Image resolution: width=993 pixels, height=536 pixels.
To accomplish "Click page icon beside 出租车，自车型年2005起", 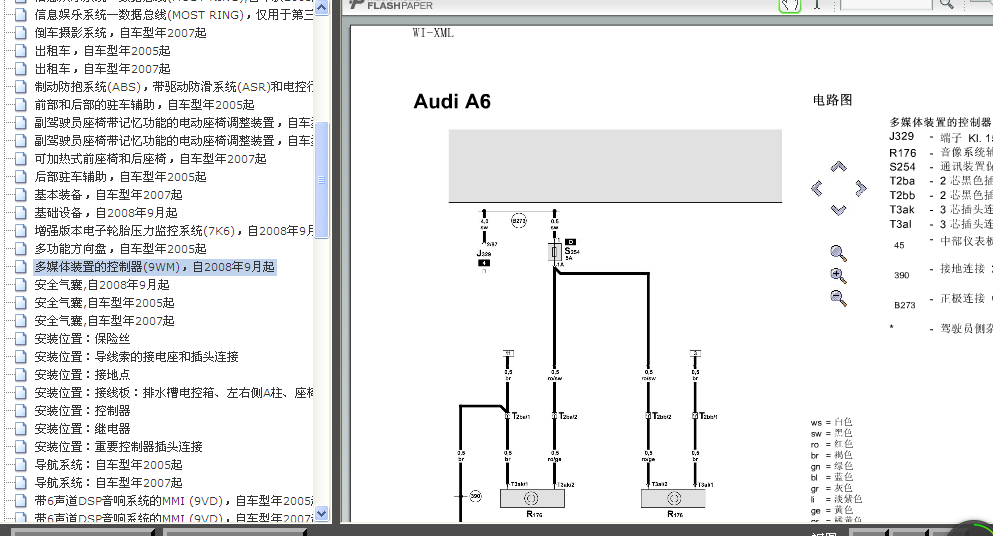I will [21, 51].
